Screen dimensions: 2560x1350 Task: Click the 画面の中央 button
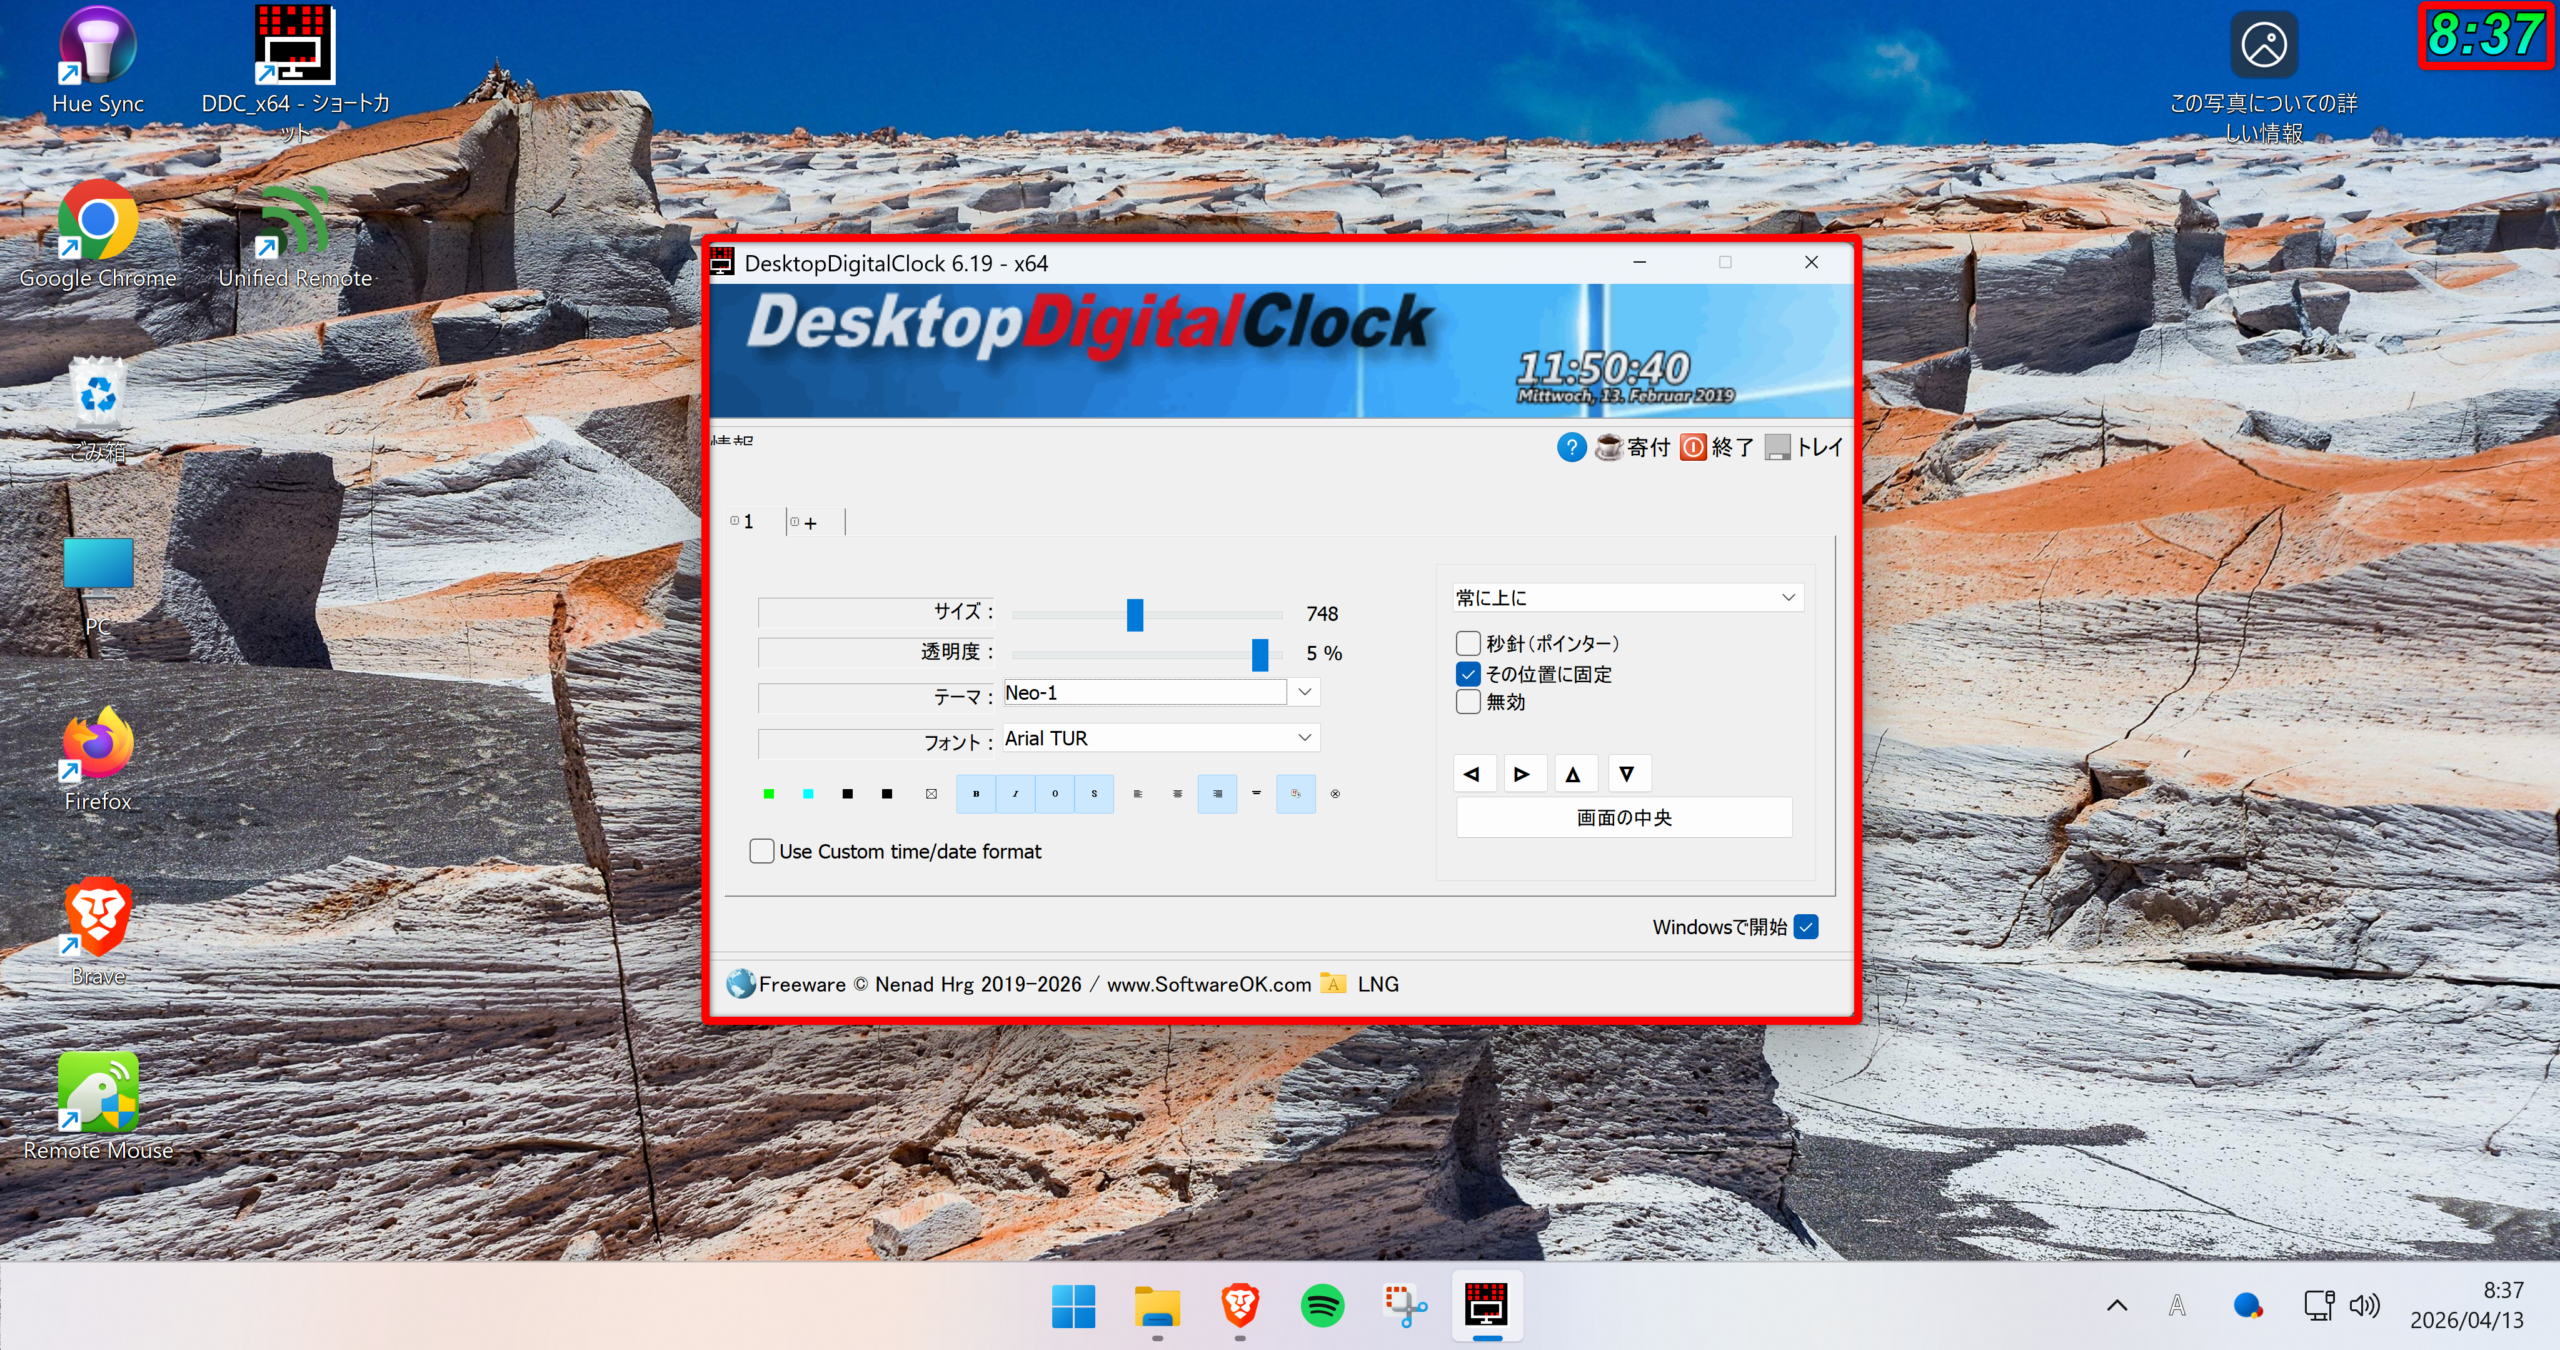coord(1623,818)
